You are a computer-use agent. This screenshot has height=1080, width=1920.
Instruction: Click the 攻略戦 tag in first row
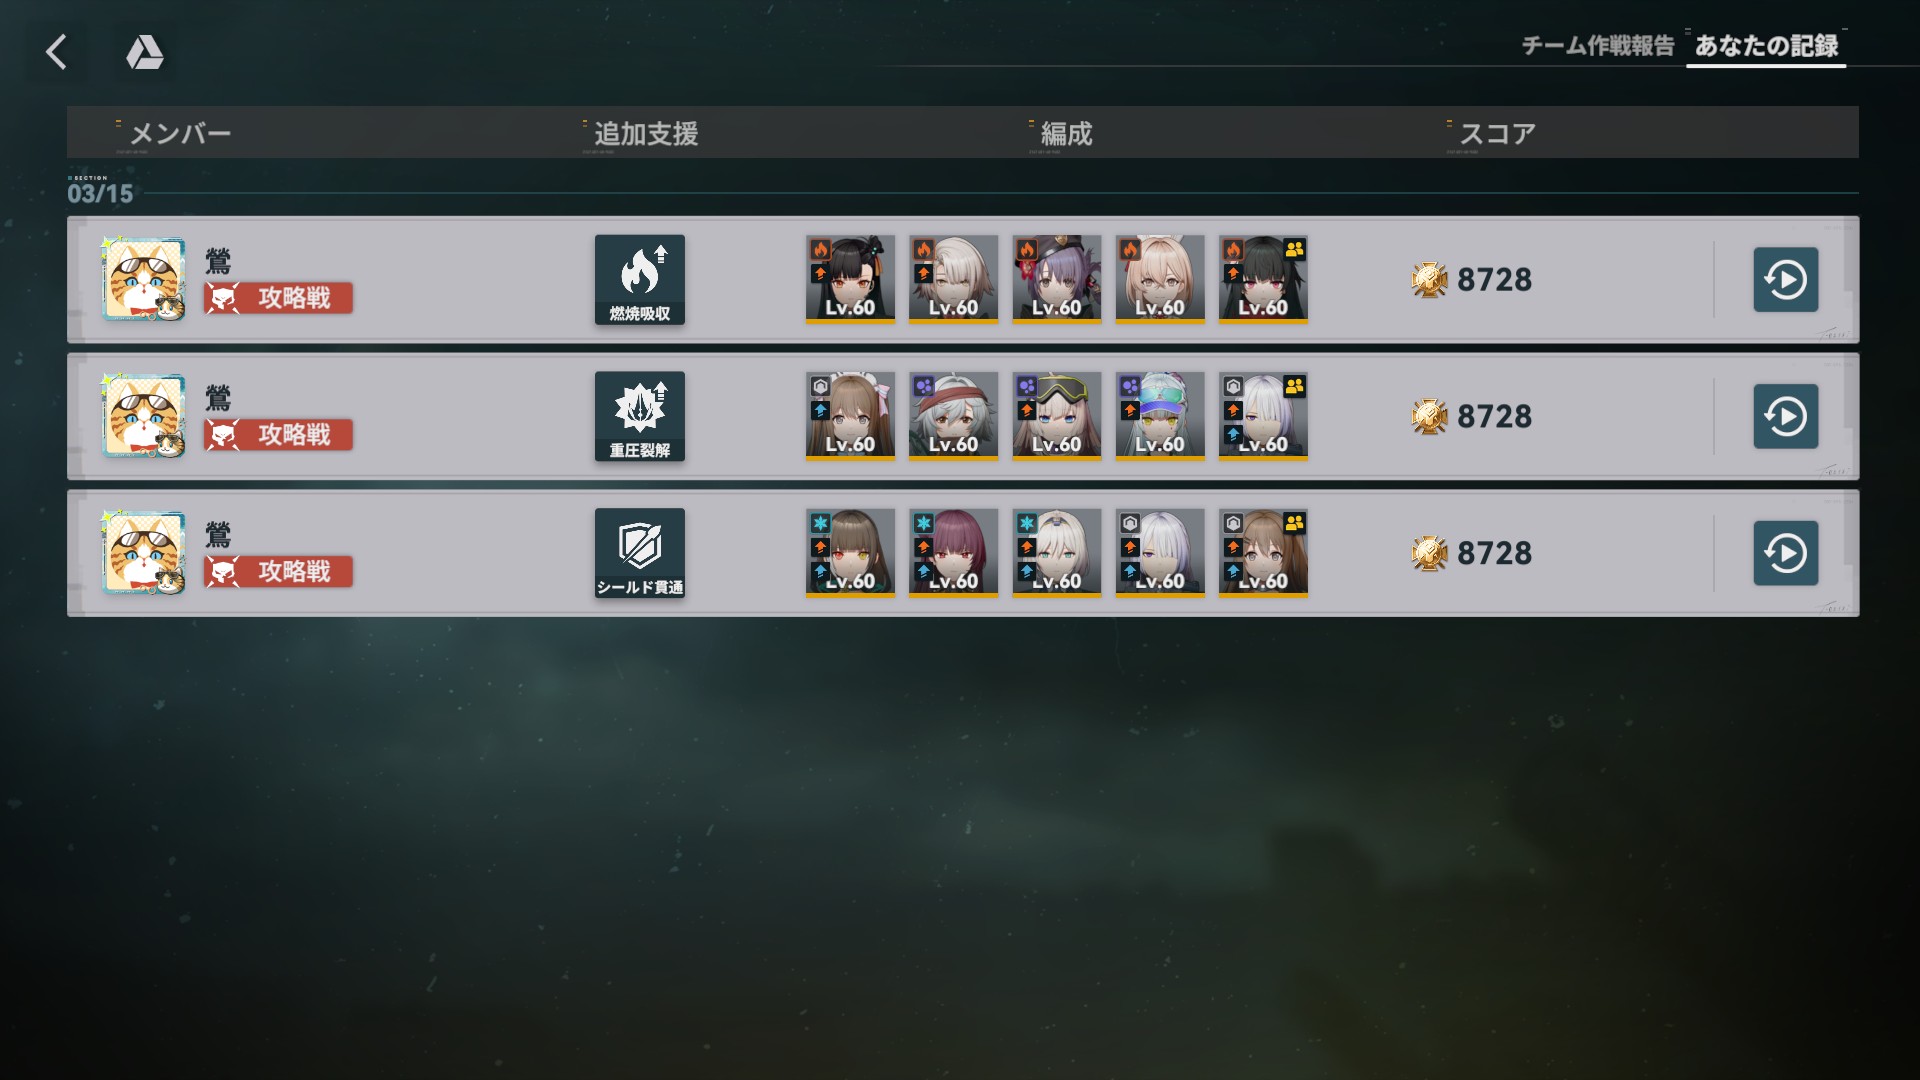279,298
